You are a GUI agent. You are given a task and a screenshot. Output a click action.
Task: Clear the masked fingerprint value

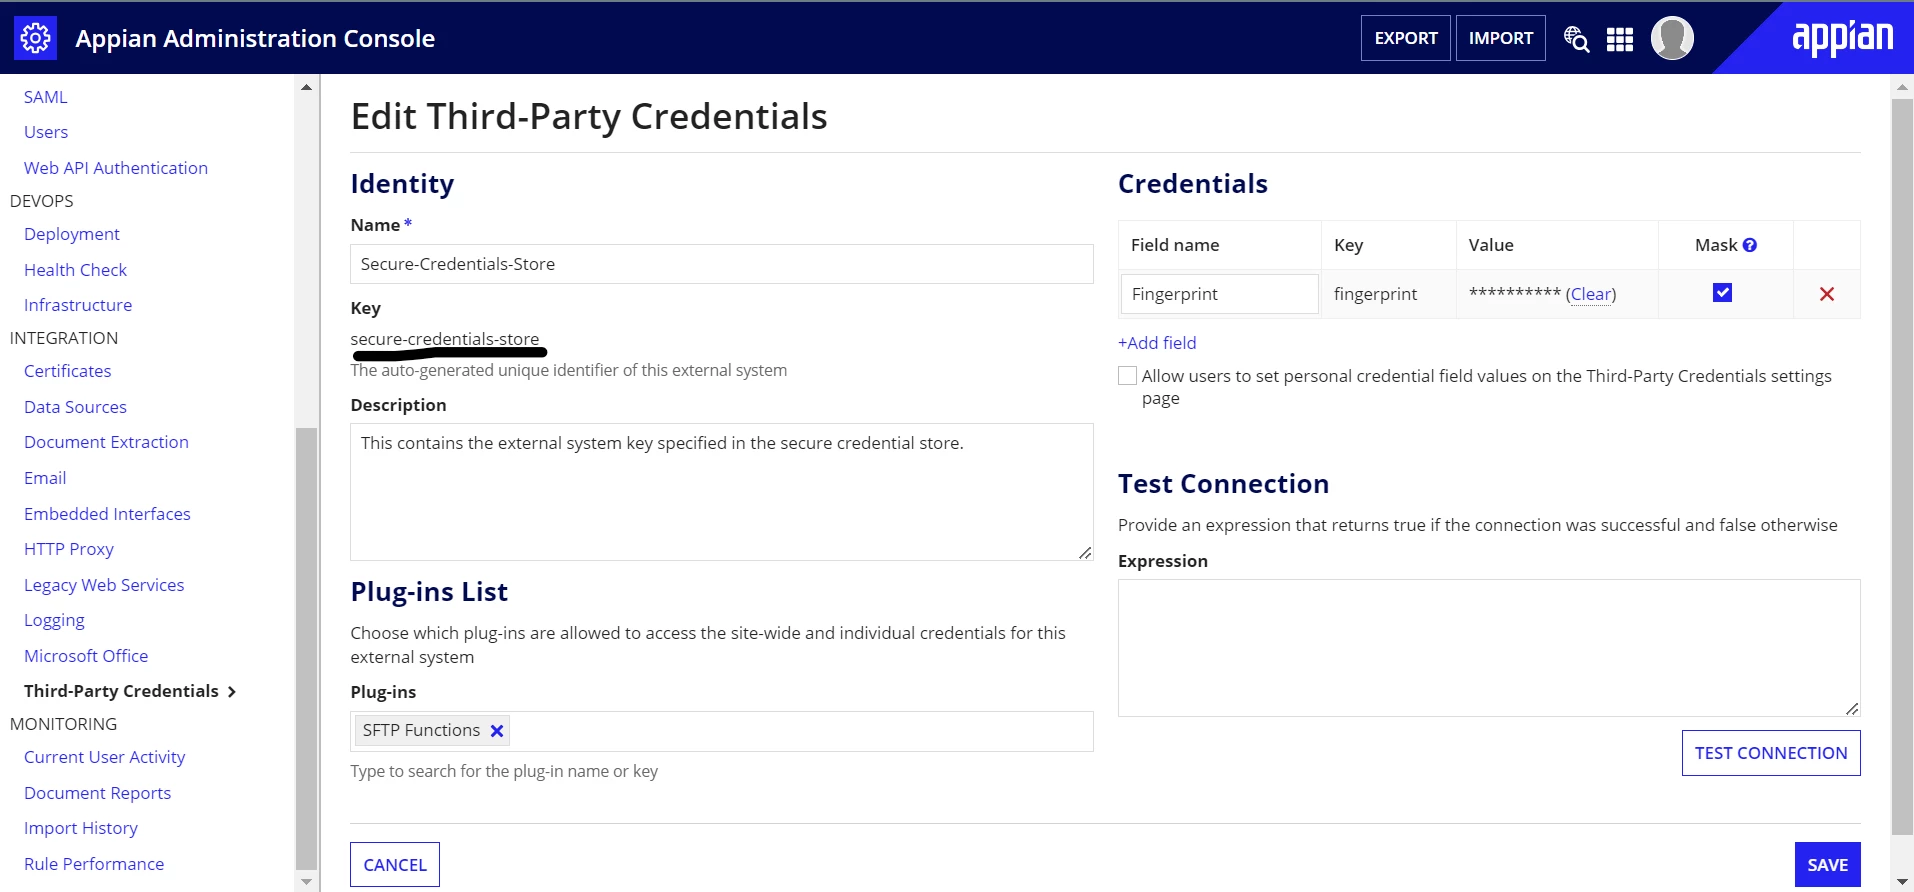point(1590,294)
